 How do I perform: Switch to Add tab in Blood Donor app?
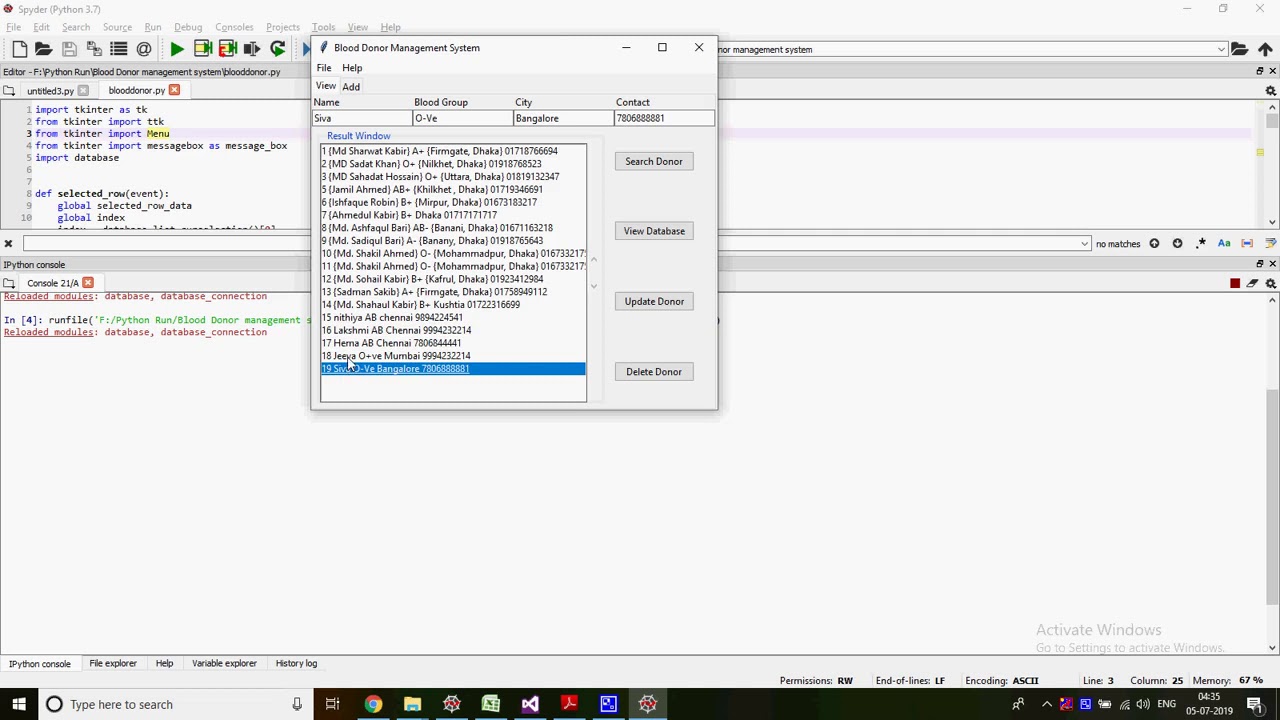pyautogui.click(x=351, y=87)
